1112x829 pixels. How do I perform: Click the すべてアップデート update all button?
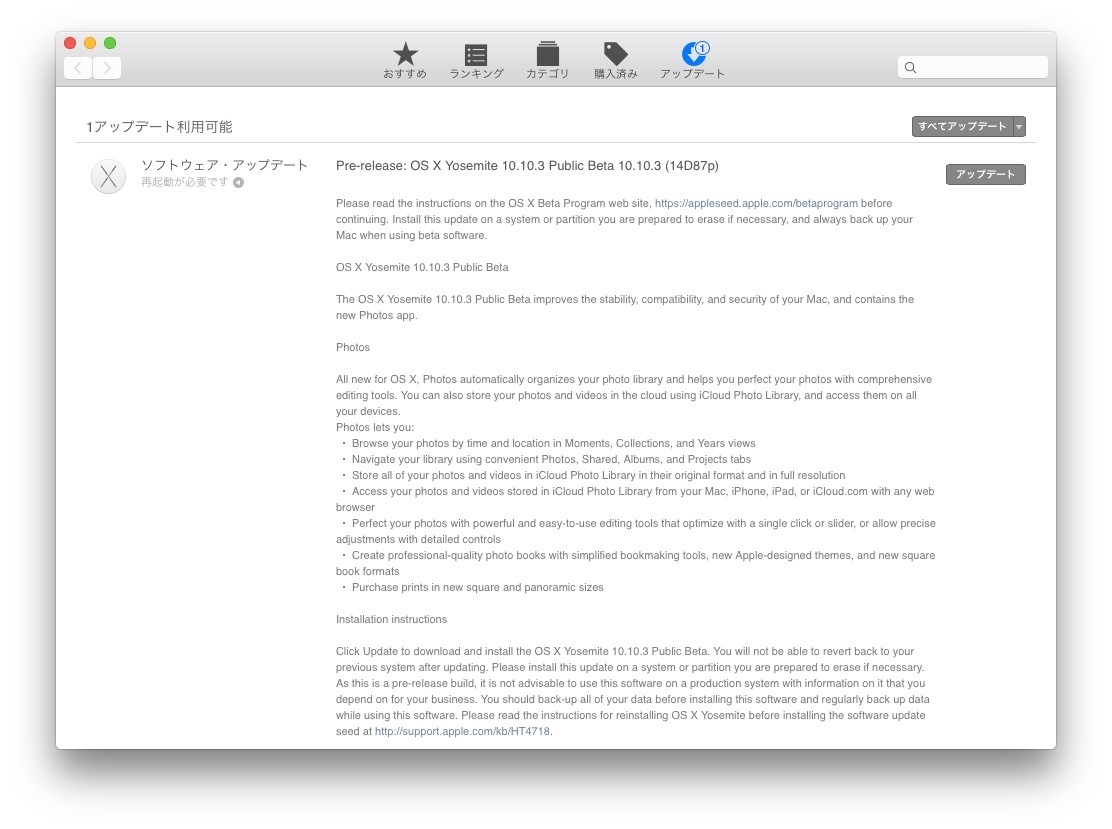pyautogui.click(x=962, y=126)
